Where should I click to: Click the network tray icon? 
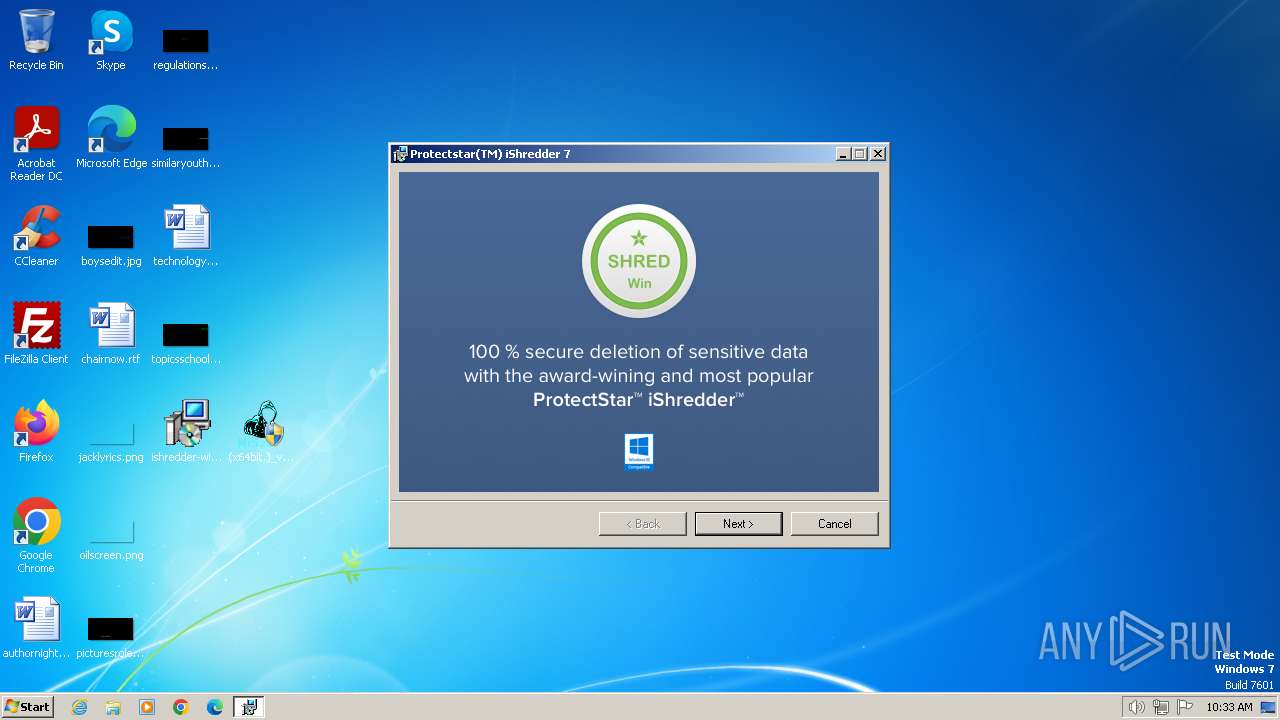[1161, 707]
